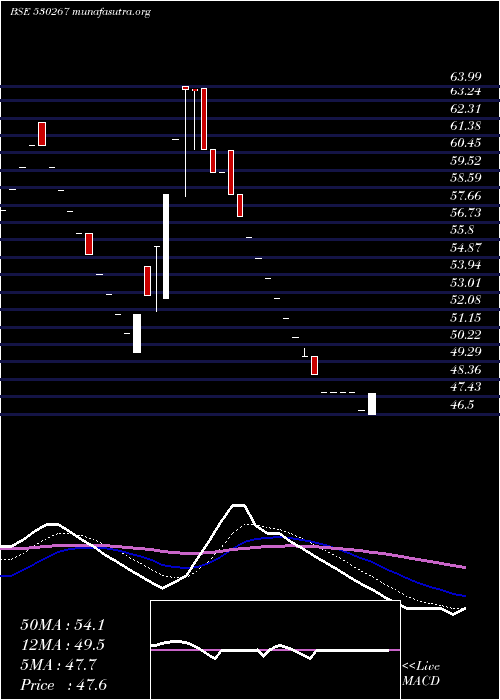The image size is (500, 700).
Task: Click the 54.87 price level label
Action: coord(465,248)
